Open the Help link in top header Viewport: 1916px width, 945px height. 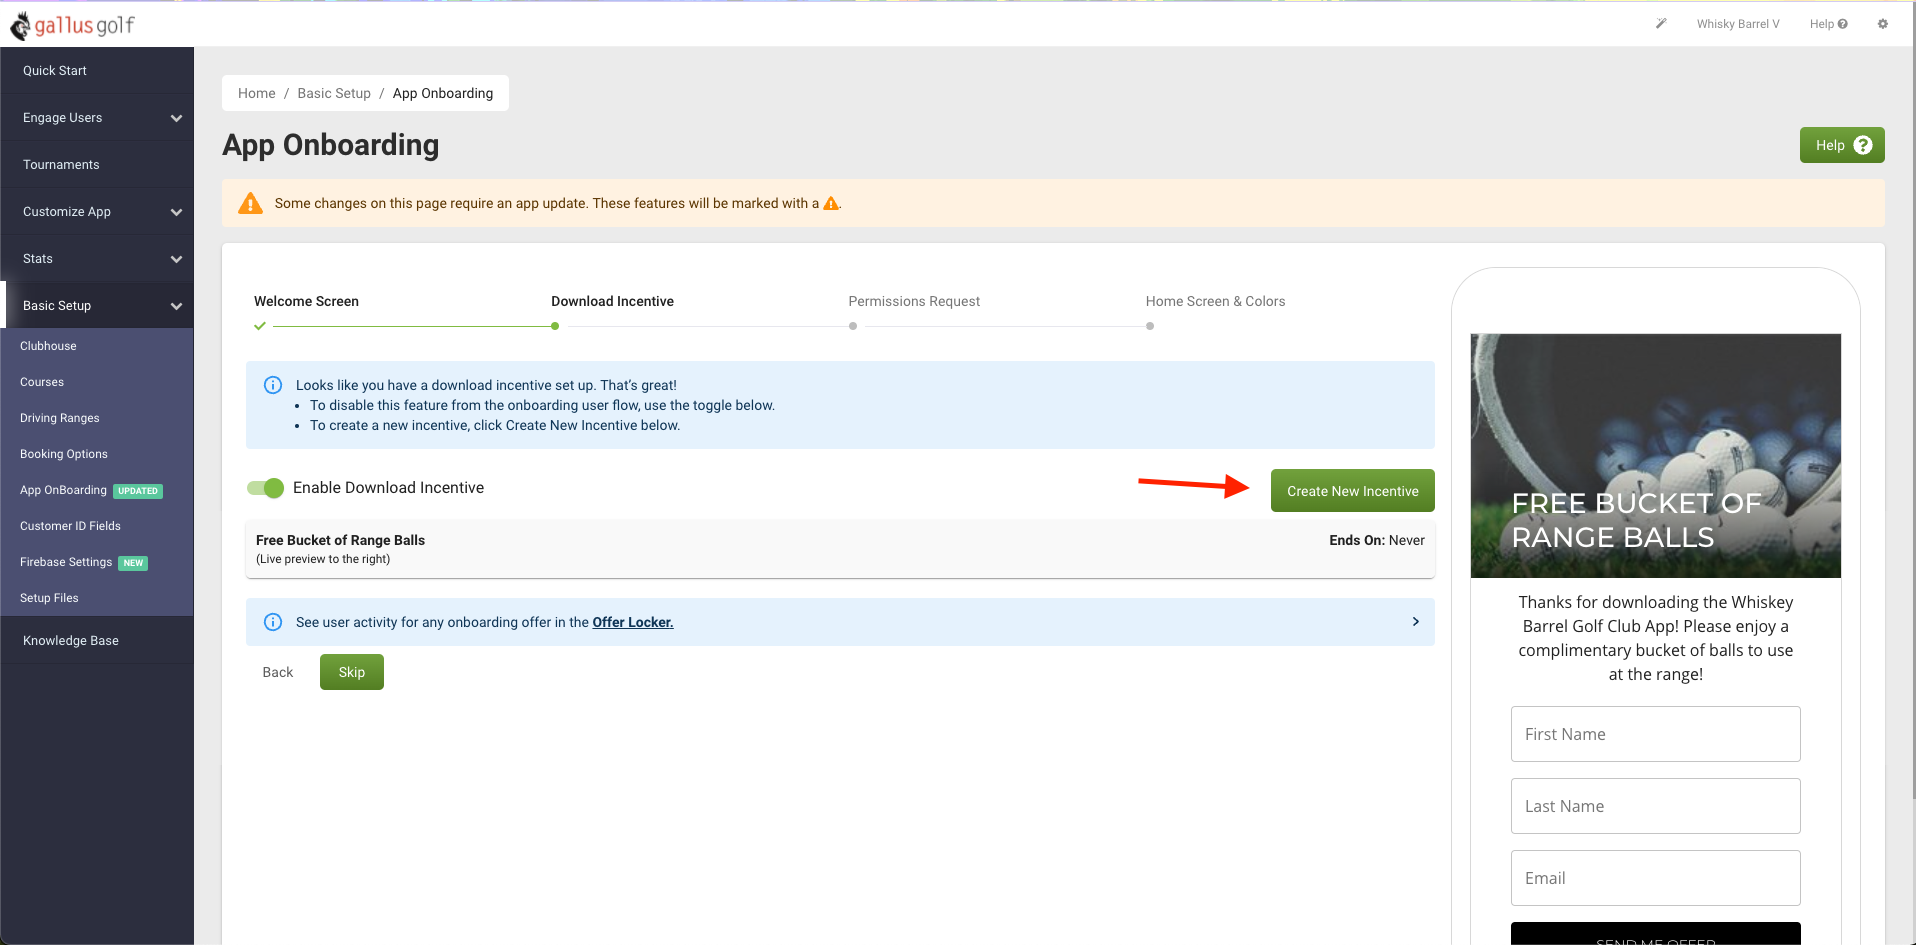[1828, 24]
